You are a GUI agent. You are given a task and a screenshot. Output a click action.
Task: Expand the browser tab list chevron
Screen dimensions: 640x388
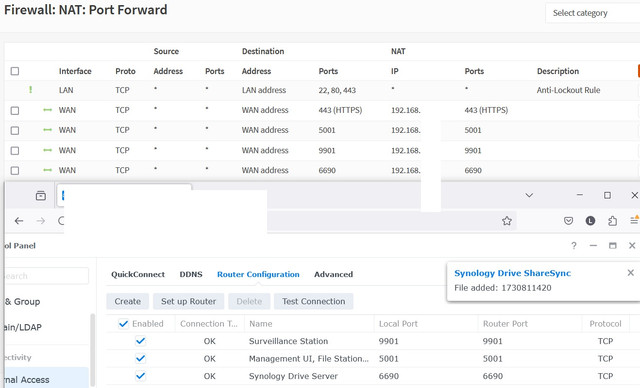point(529,195)
